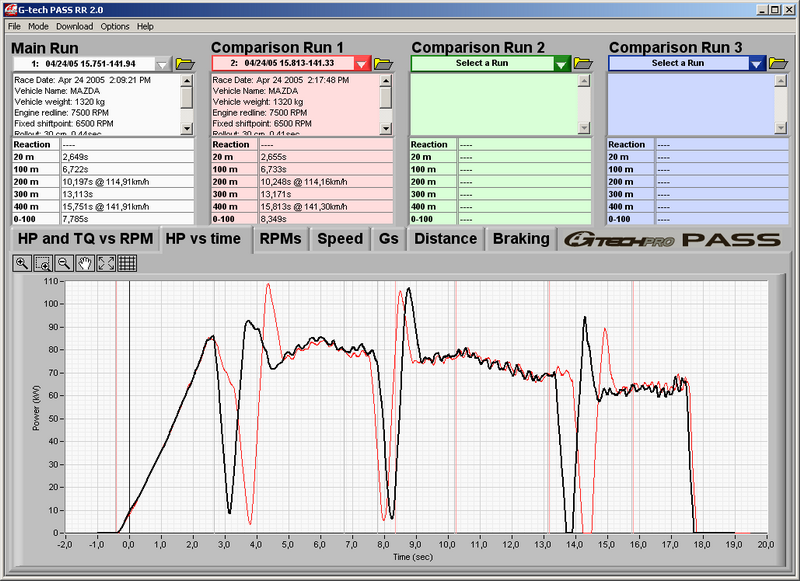
Task: Open the Help menu
Action: [x=145, y=27]
